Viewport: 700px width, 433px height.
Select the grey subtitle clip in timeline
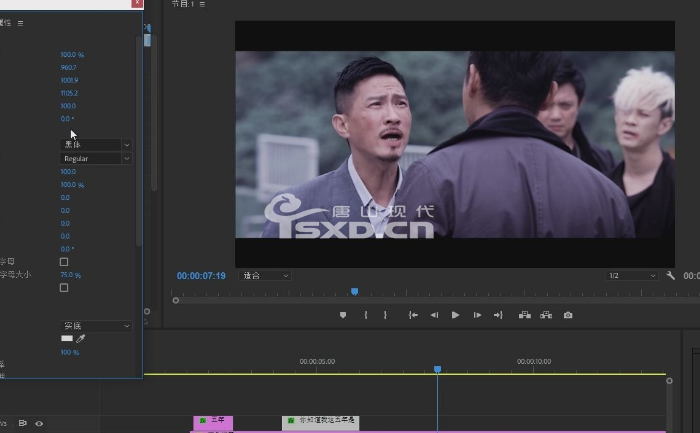(x=321, y=422)
